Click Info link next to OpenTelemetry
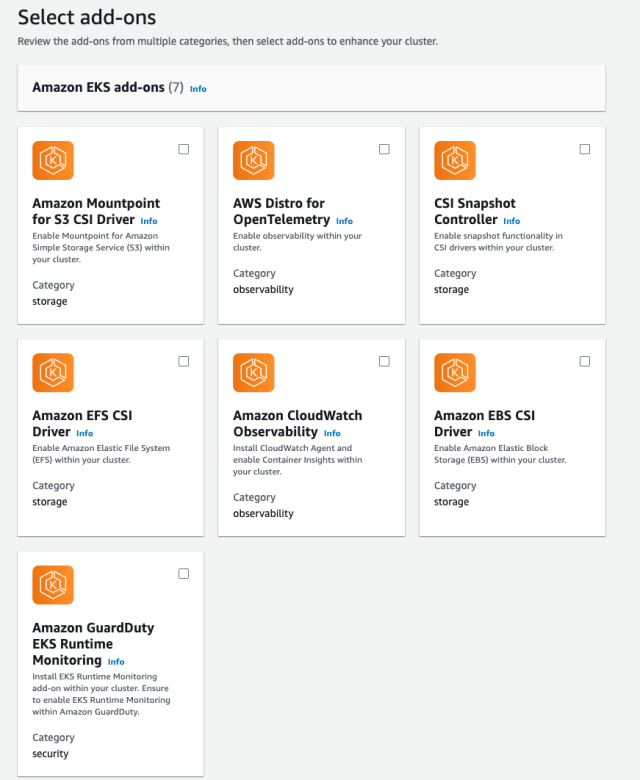The height and width of the screenshot is (780, 640). pyautogui.click(x=344, y=221)
